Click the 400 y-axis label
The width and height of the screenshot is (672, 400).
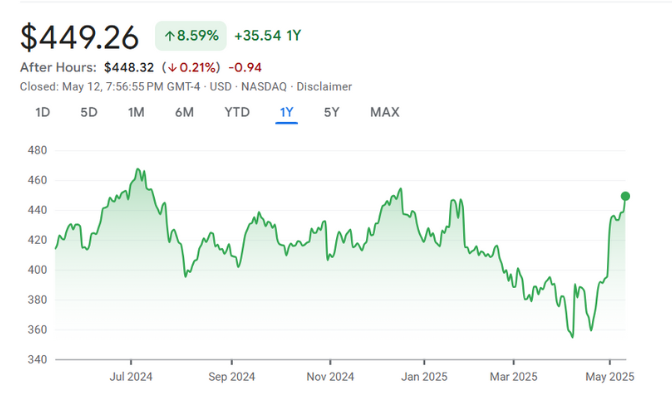click(x=37, y=270)
